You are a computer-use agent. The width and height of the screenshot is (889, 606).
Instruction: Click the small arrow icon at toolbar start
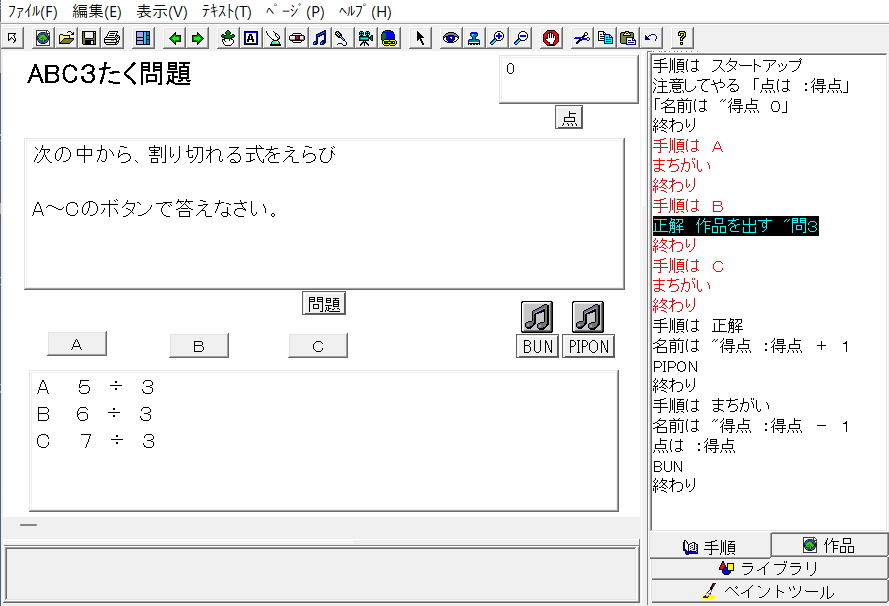click(x=12, y=38)
